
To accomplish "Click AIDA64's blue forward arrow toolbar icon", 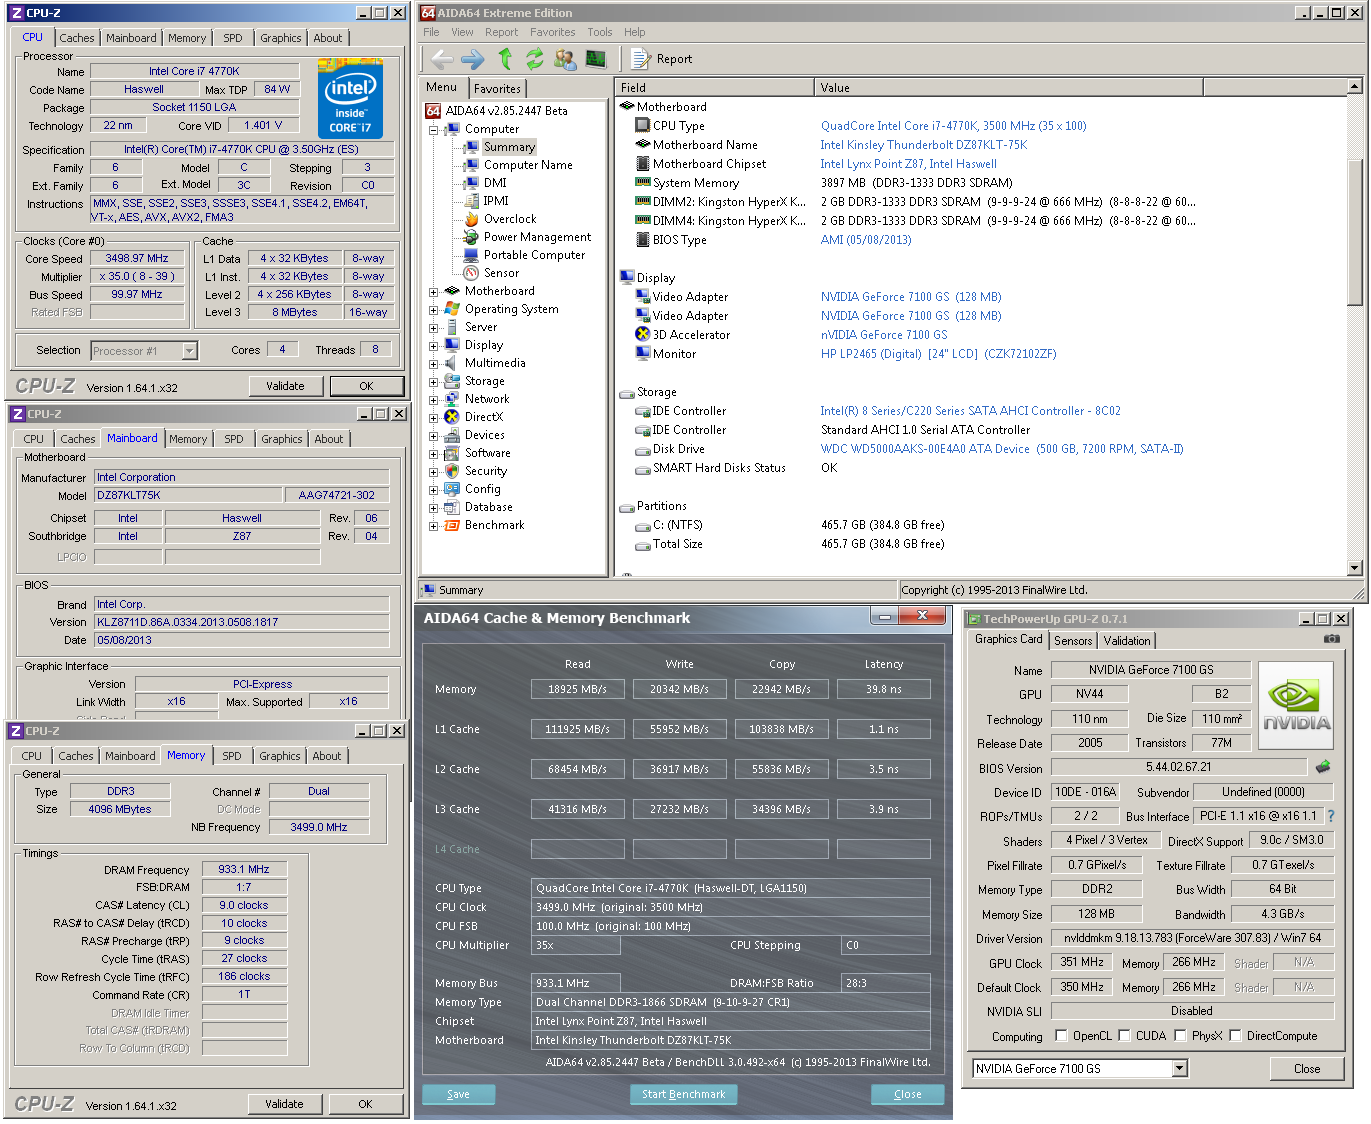I will click(x=473, y=59).
